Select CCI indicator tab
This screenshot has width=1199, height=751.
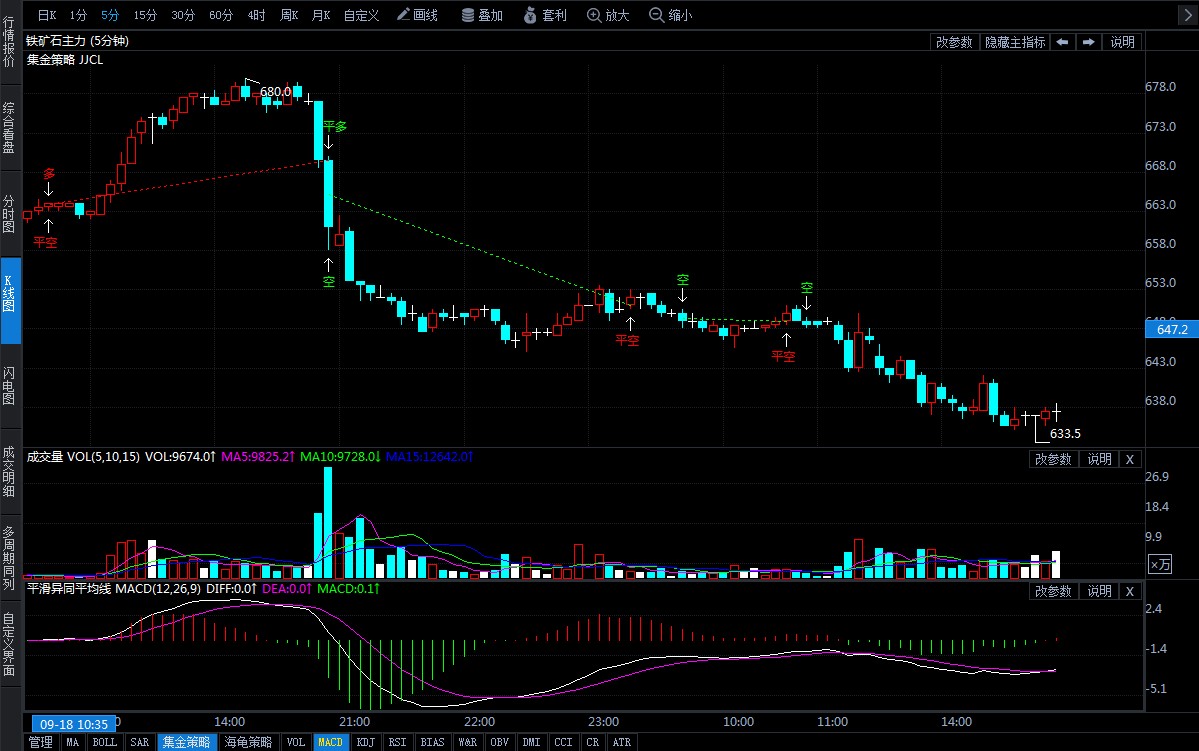coord(563,743)
